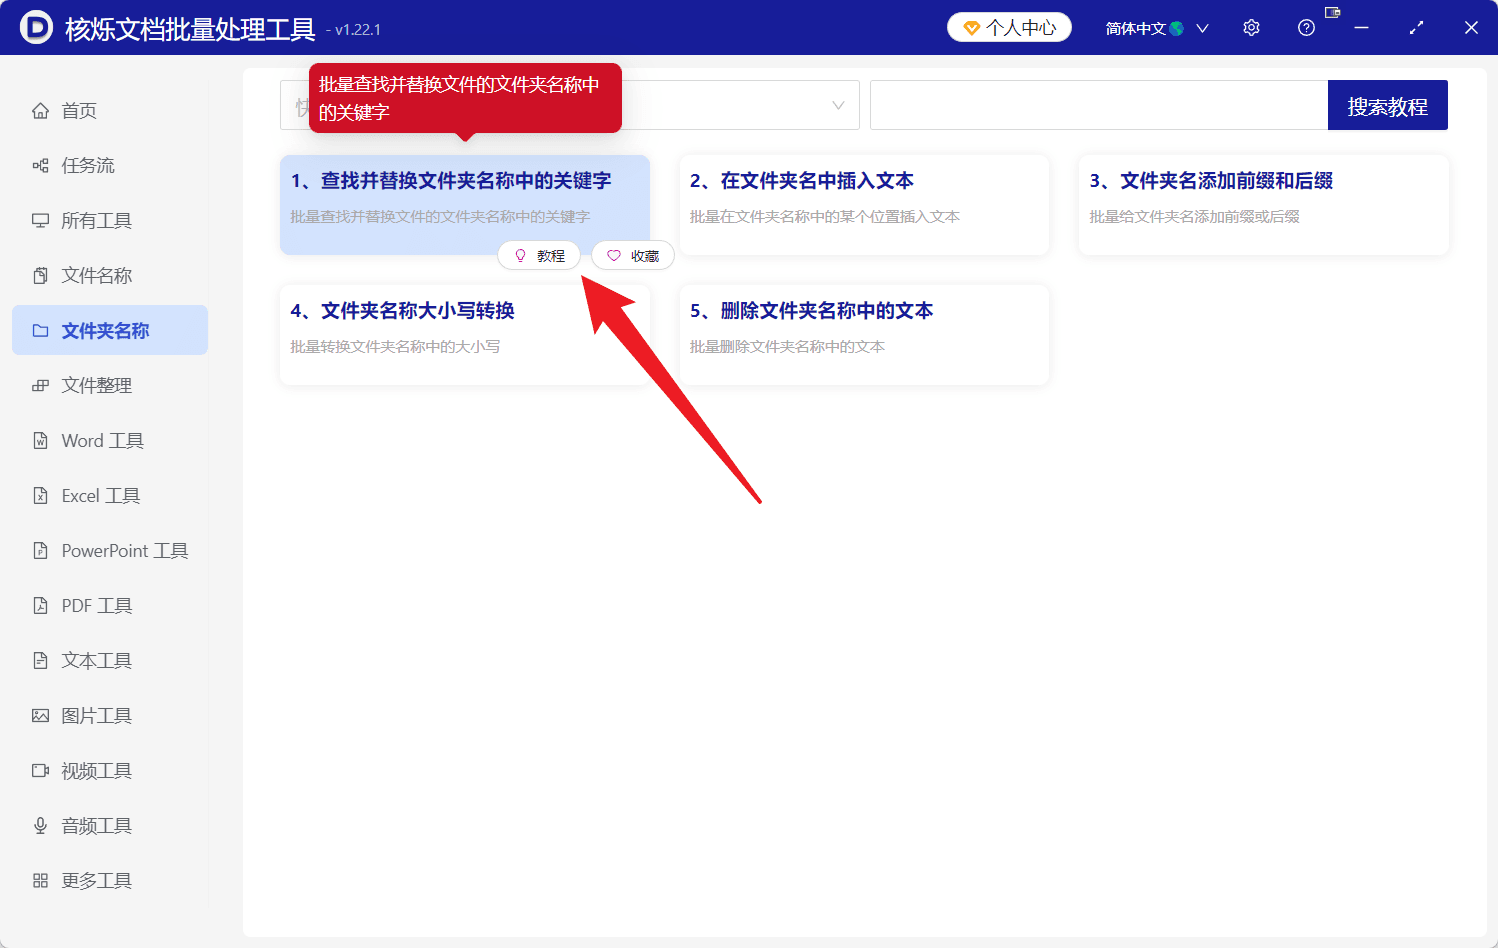This screenshot has height=948, width=1498.
Task: Click the text file icon beside 文本工具
Action: coord(40,661)
